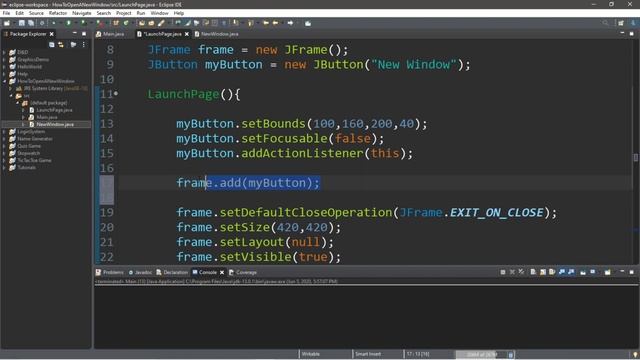Open the Window menu

pos(159,13)
